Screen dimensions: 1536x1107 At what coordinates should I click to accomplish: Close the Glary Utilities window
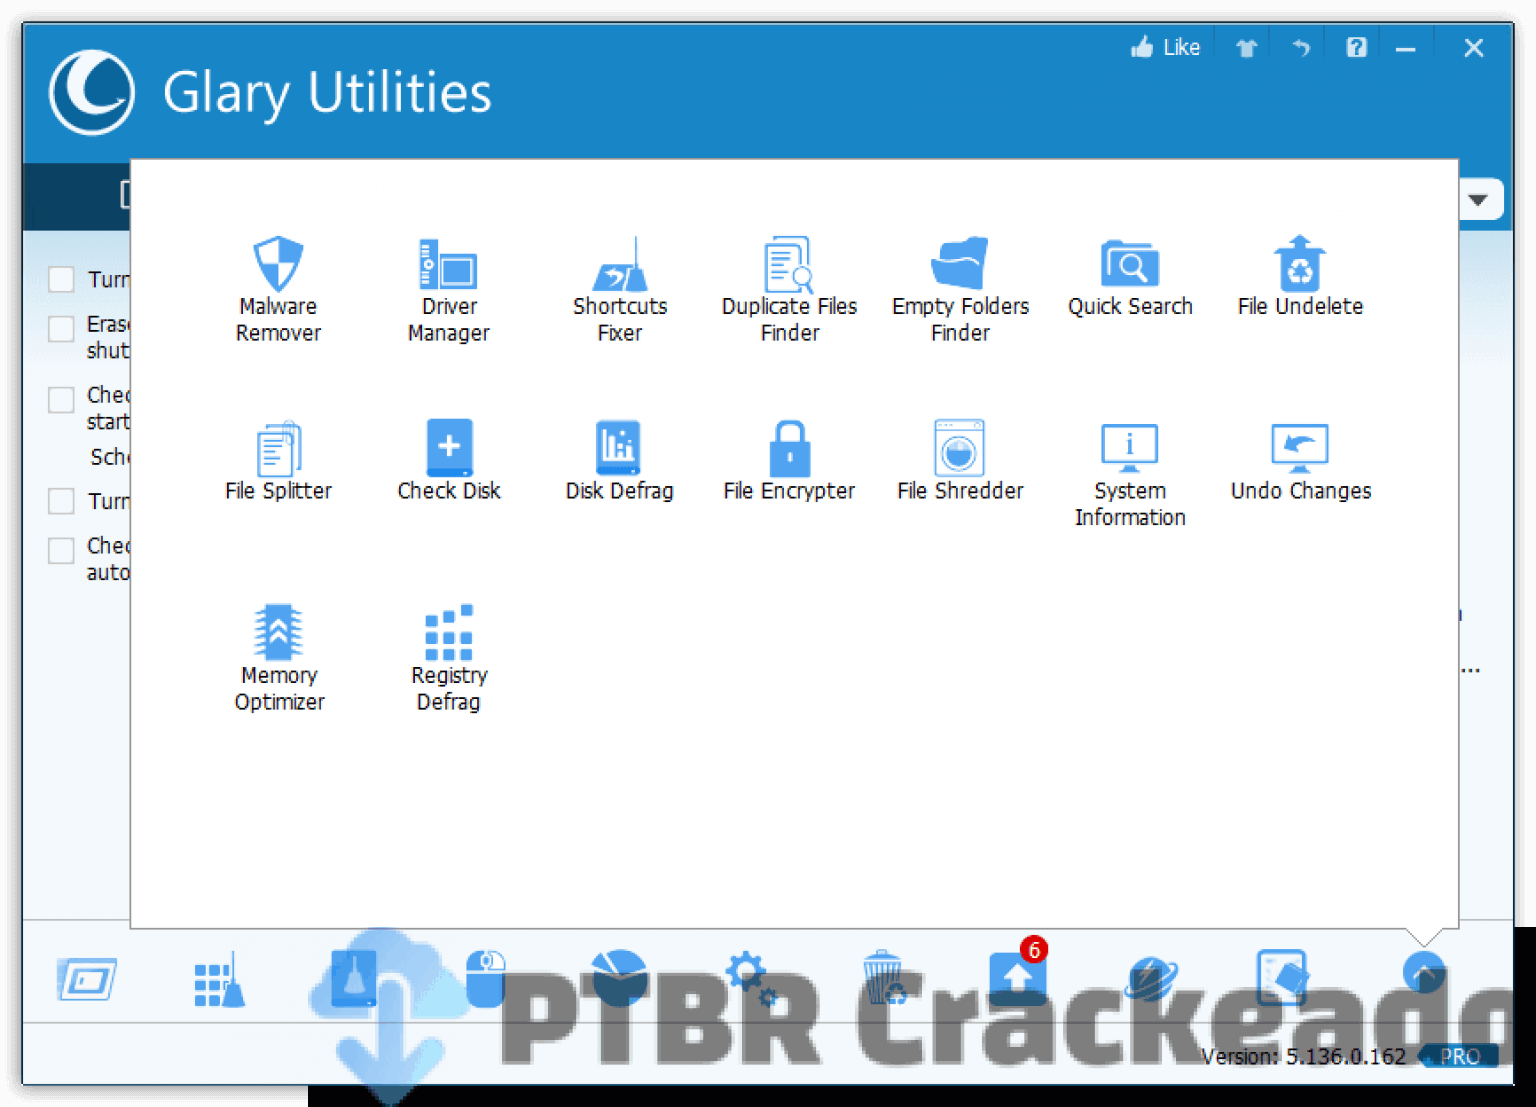point(1473,48)
